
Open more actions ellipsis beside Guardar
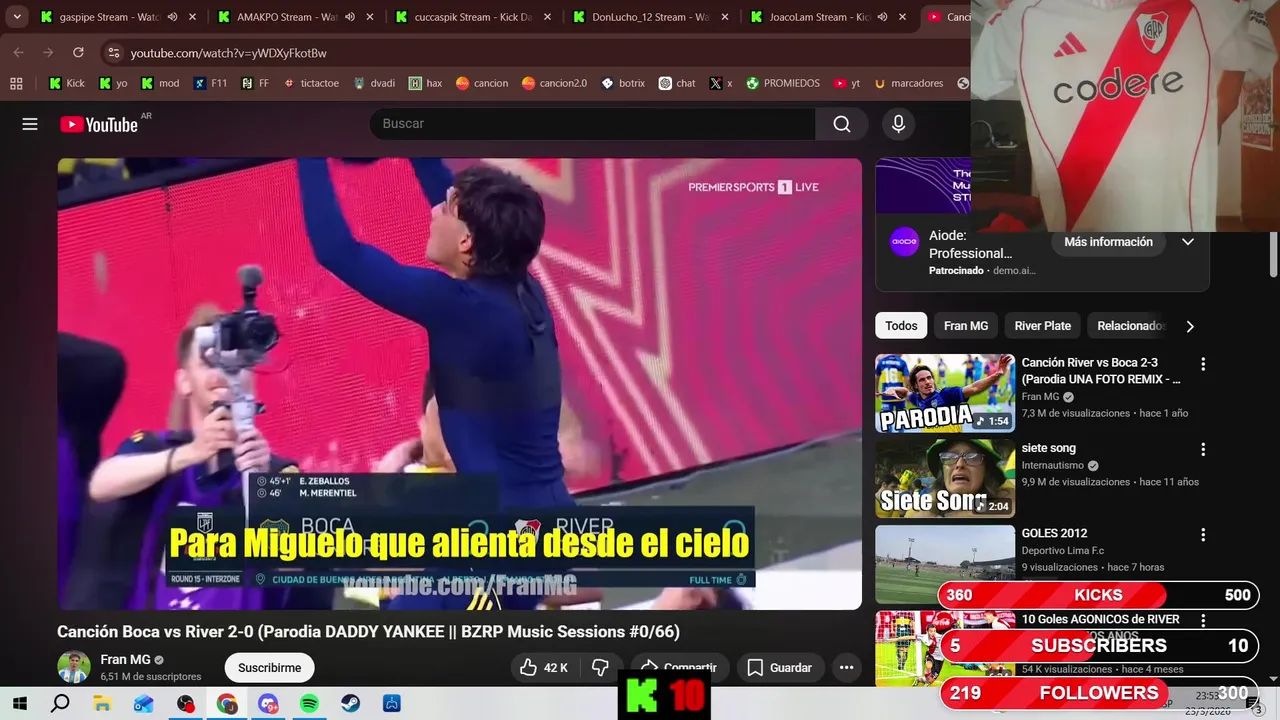point(846,668)
